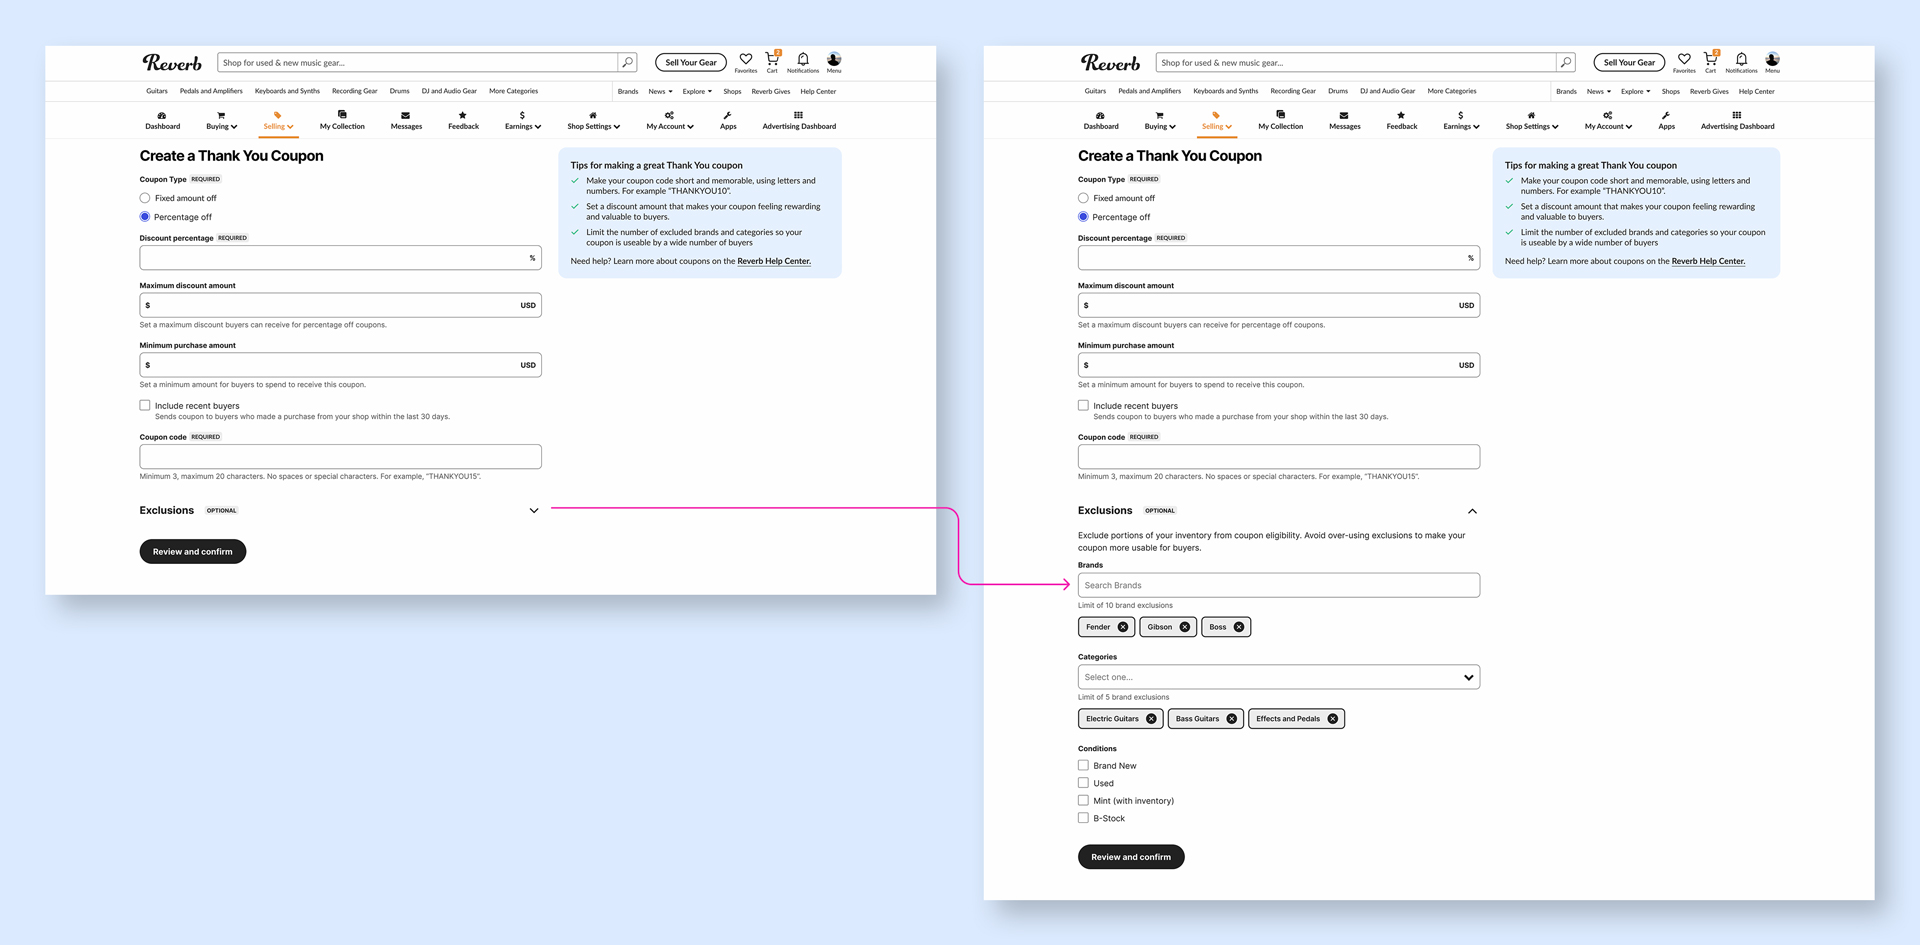Viewport: 1920px width, 945px height.
Task: Check the Brand New condition exclusion
Action: [x=1083, y=765]
